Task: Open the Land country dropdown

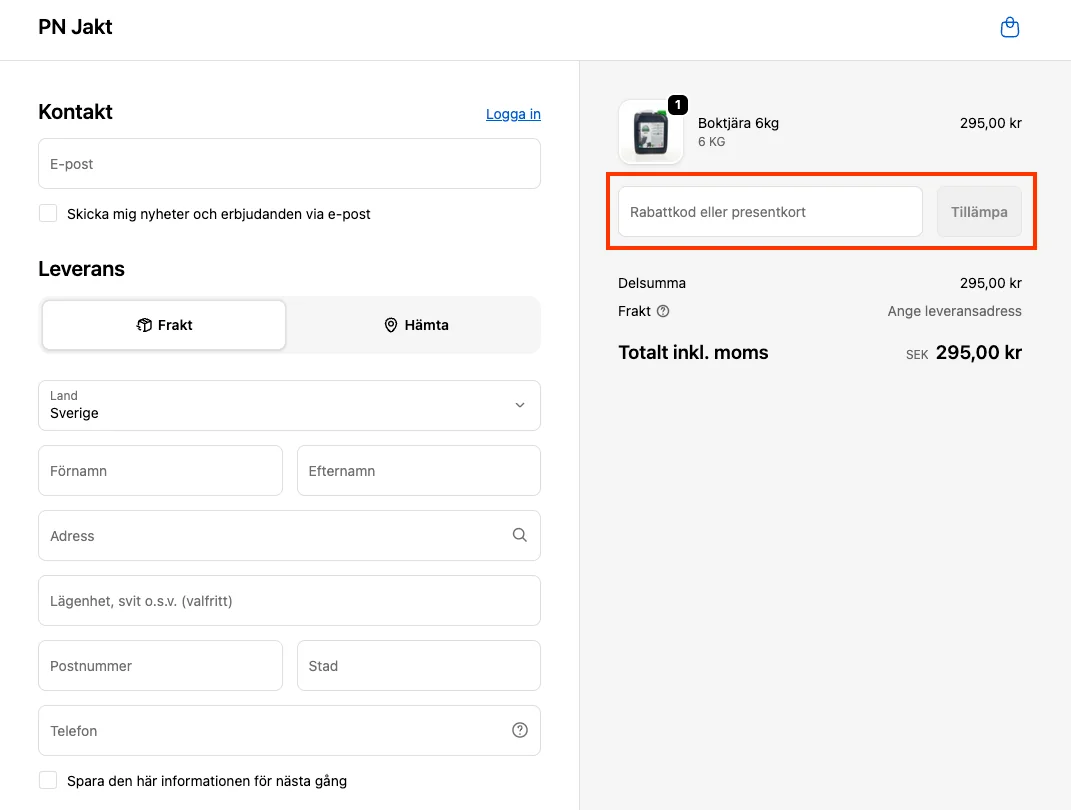Action: [x=290, y=406]
